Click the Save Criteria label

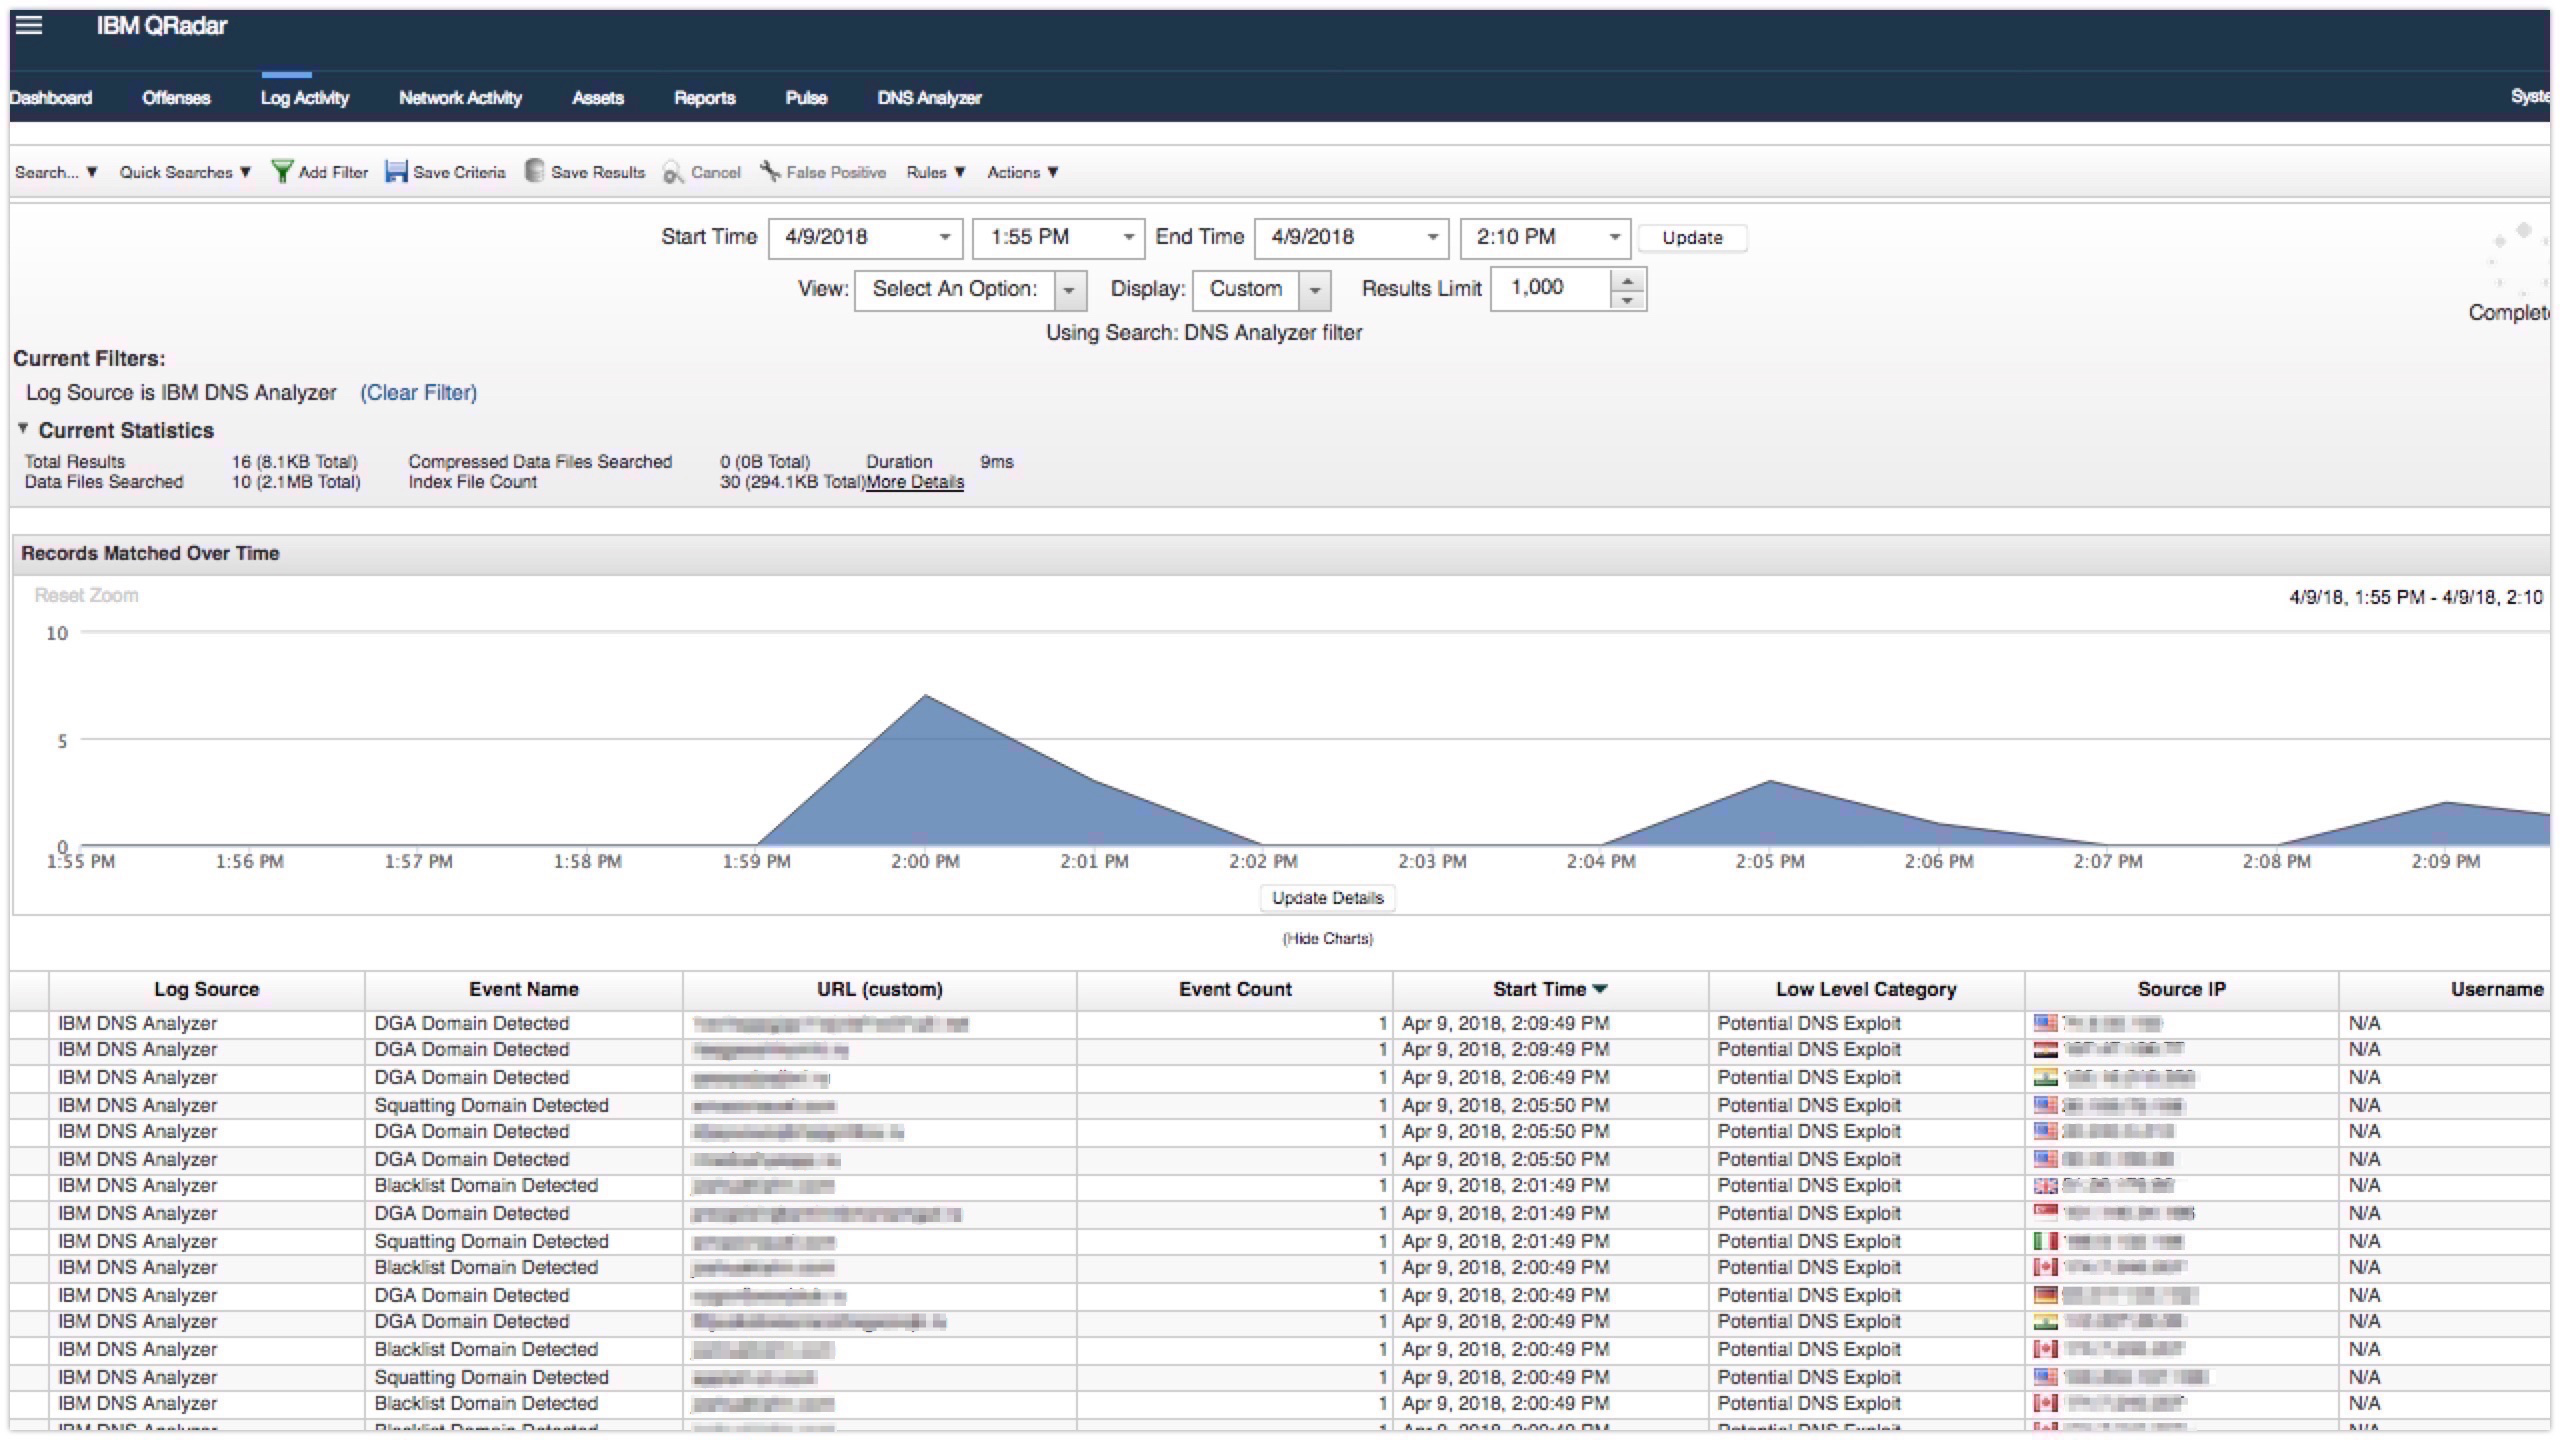pyautogui.click(x=459, y=172)
